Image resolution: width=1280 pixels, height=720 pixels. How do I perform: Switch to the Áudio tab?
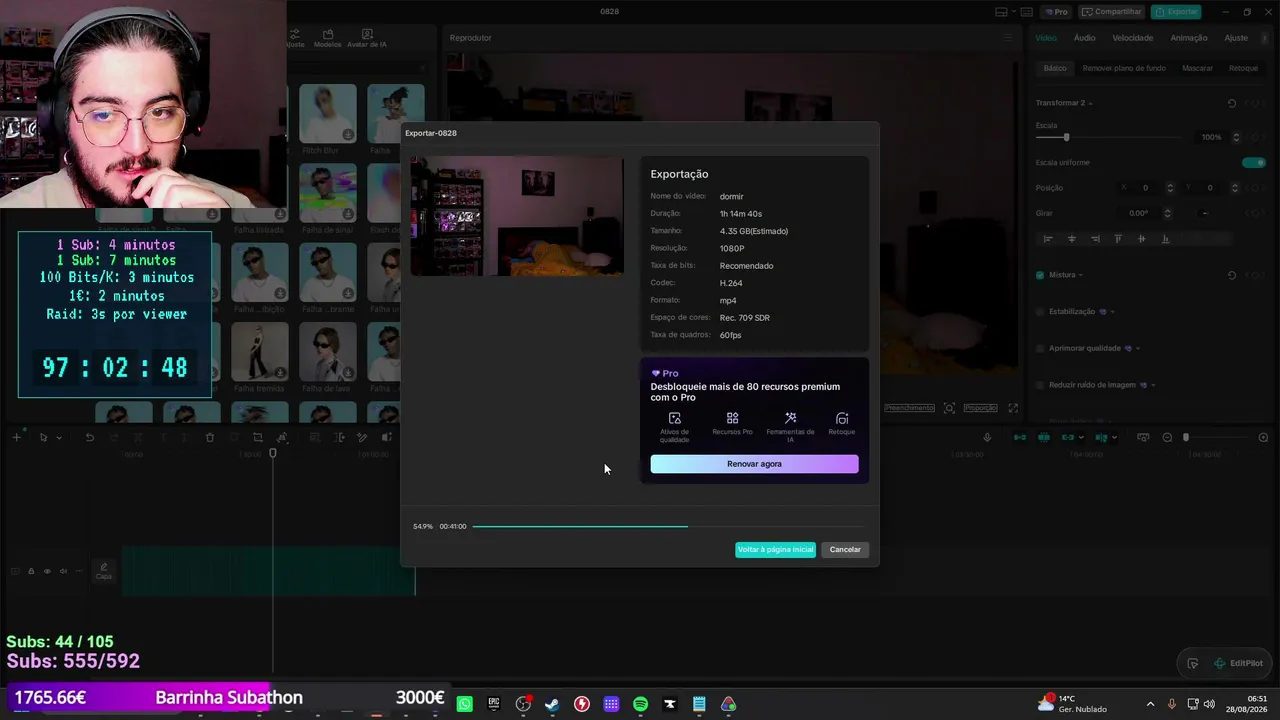[1084, 38]
